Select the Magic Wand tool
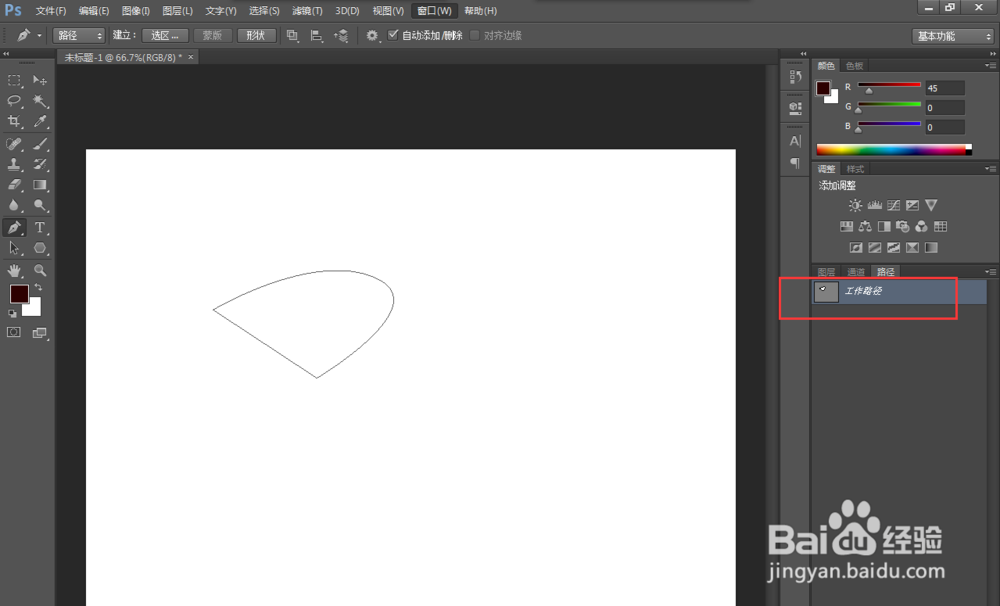Screen dimensions: 1000x606 (40, 101)
